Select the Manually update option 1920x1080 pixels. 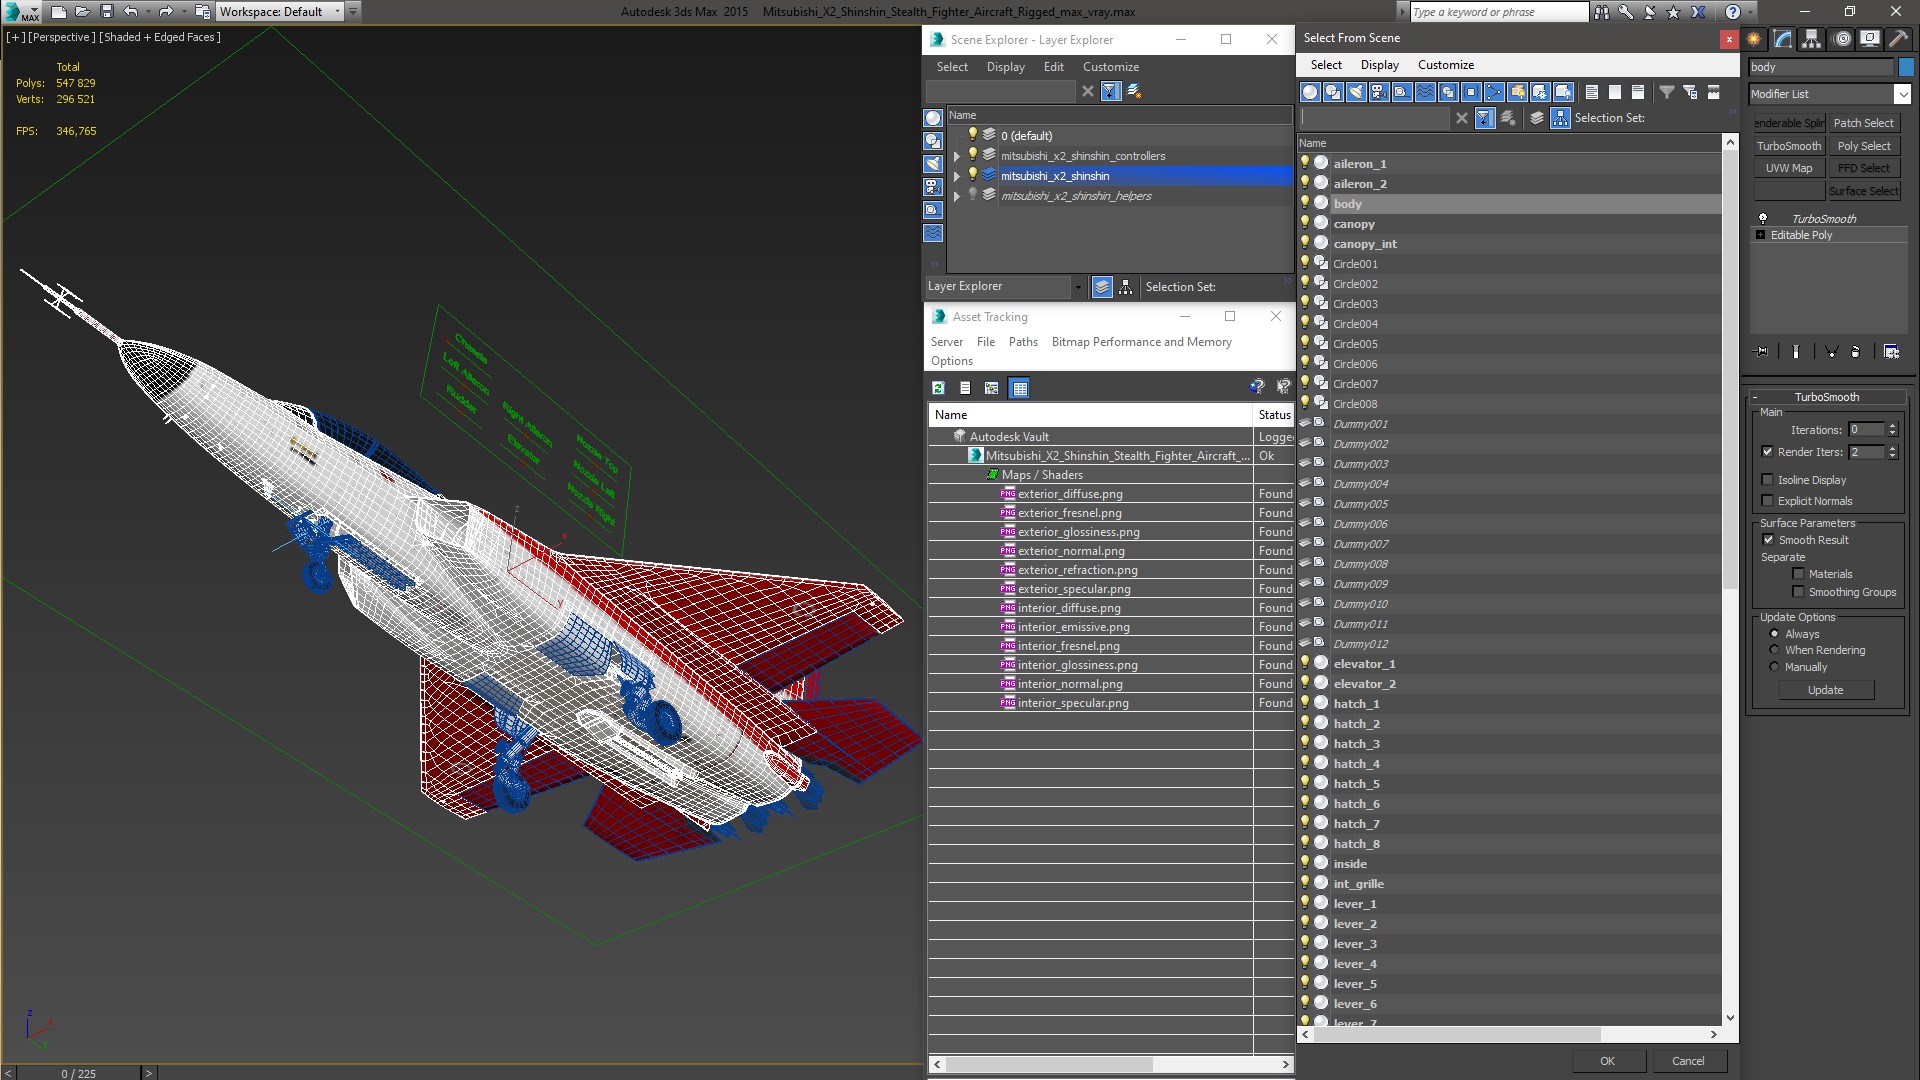pyautogui.click(x=1774, y=667)
